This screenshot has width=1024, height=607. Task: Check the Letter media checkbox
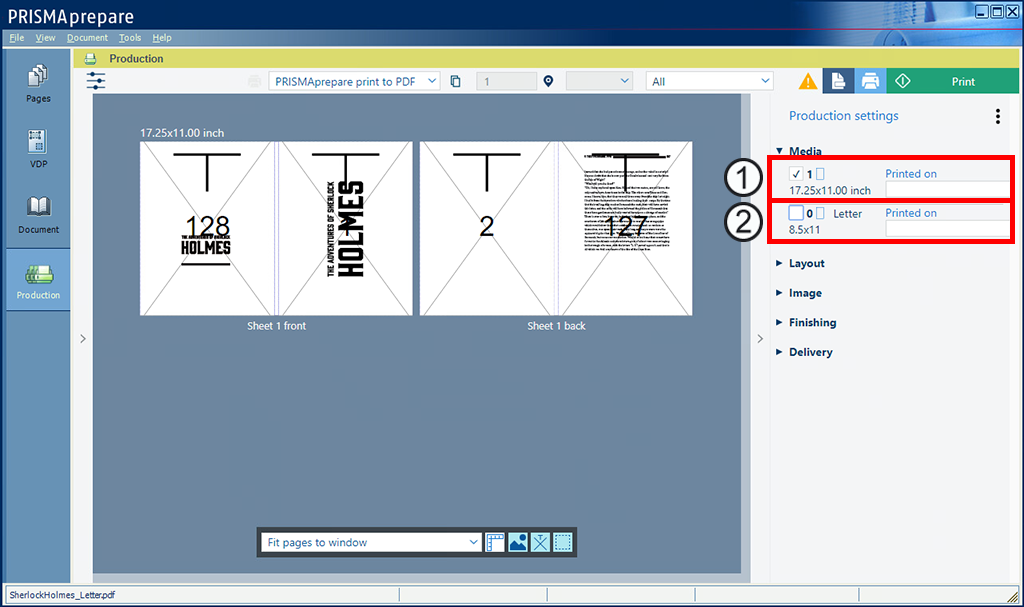pyautogui.click(x=795, y=213)
